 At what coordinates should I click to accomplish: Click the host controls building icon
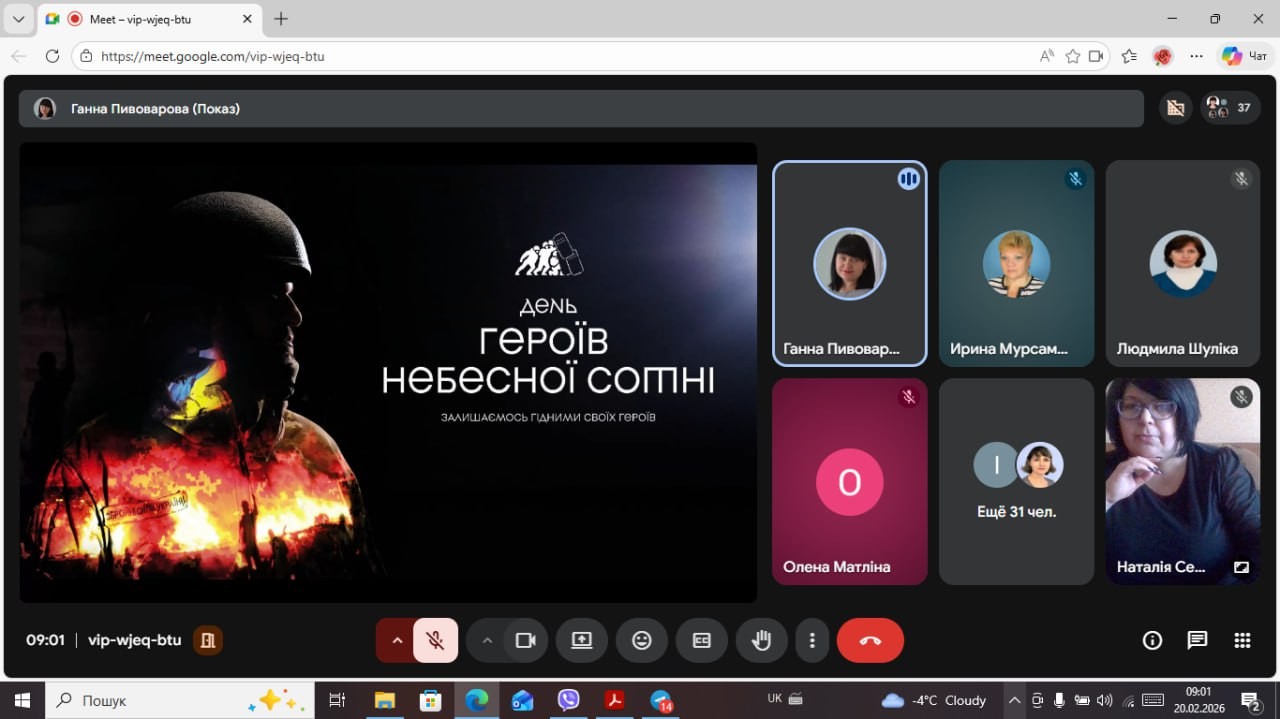tap(208, 640)
